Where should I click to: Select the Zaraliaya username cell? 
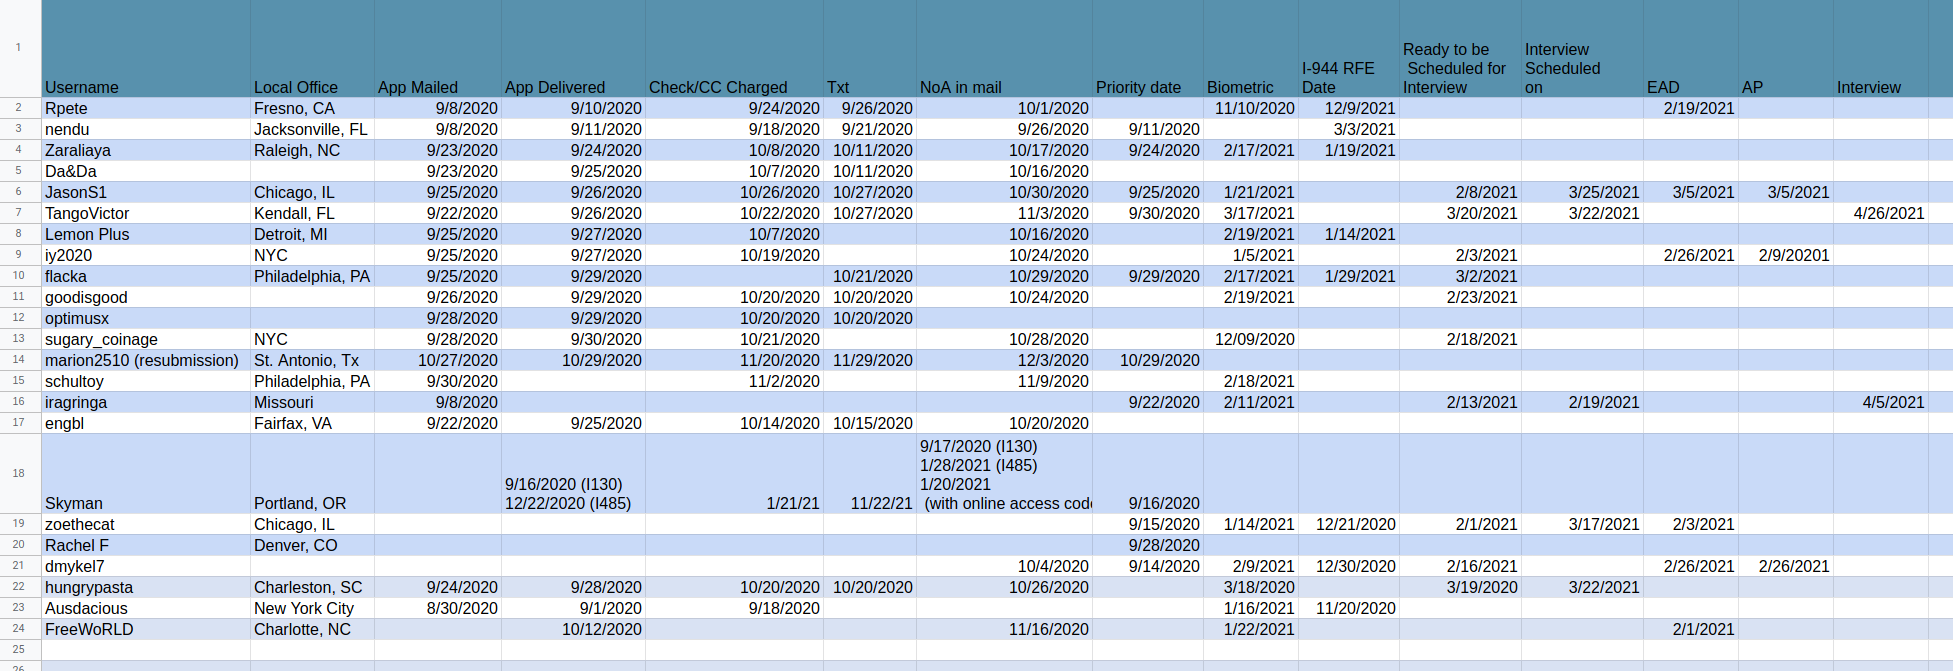click(x=146, y=150)
